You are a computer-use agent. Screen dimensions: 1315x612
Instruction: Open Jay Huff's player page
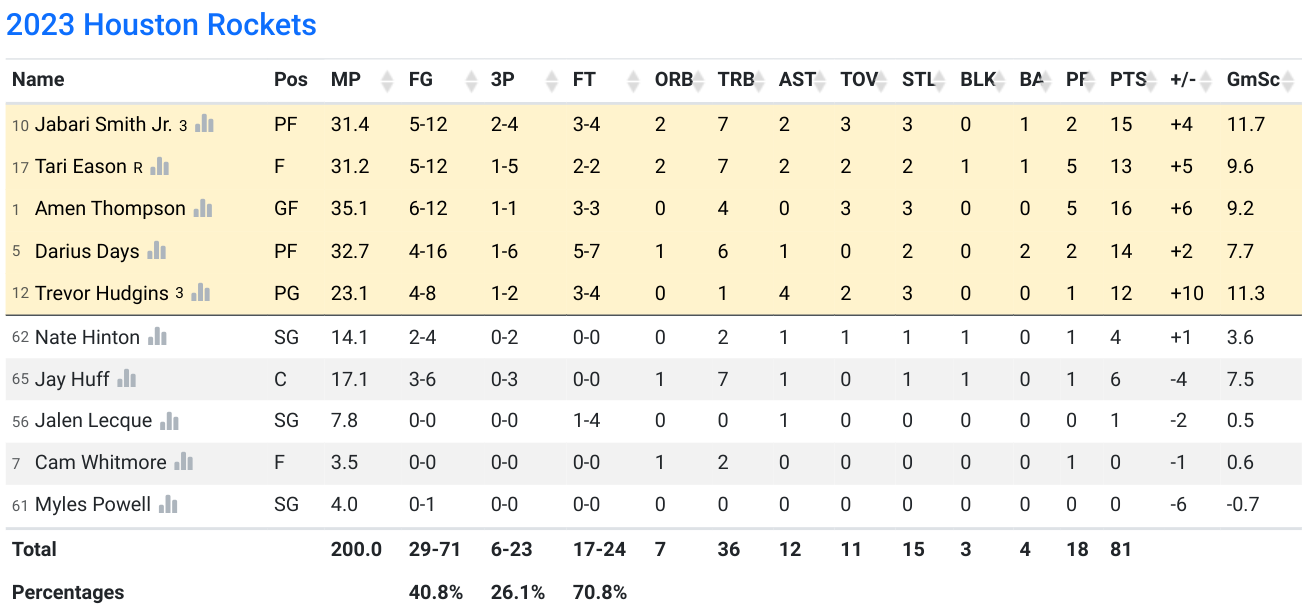[72, 379]
